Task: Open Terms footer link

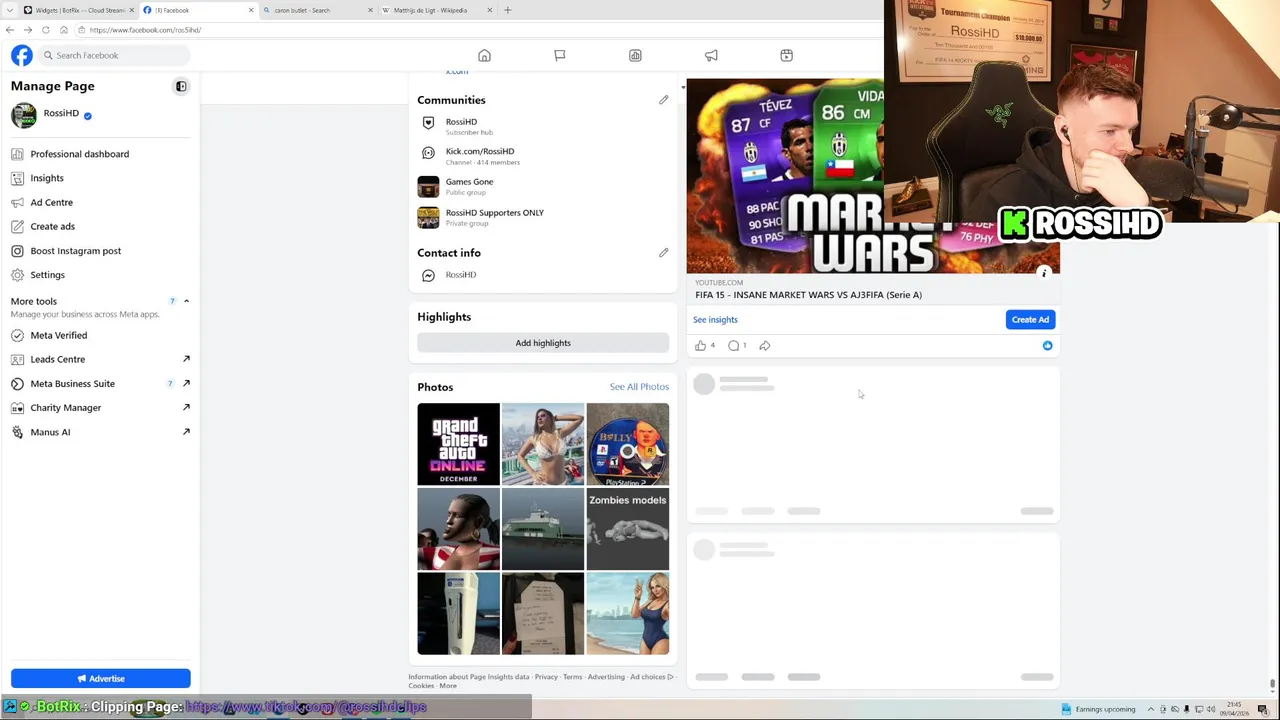Action: (572, 677)
